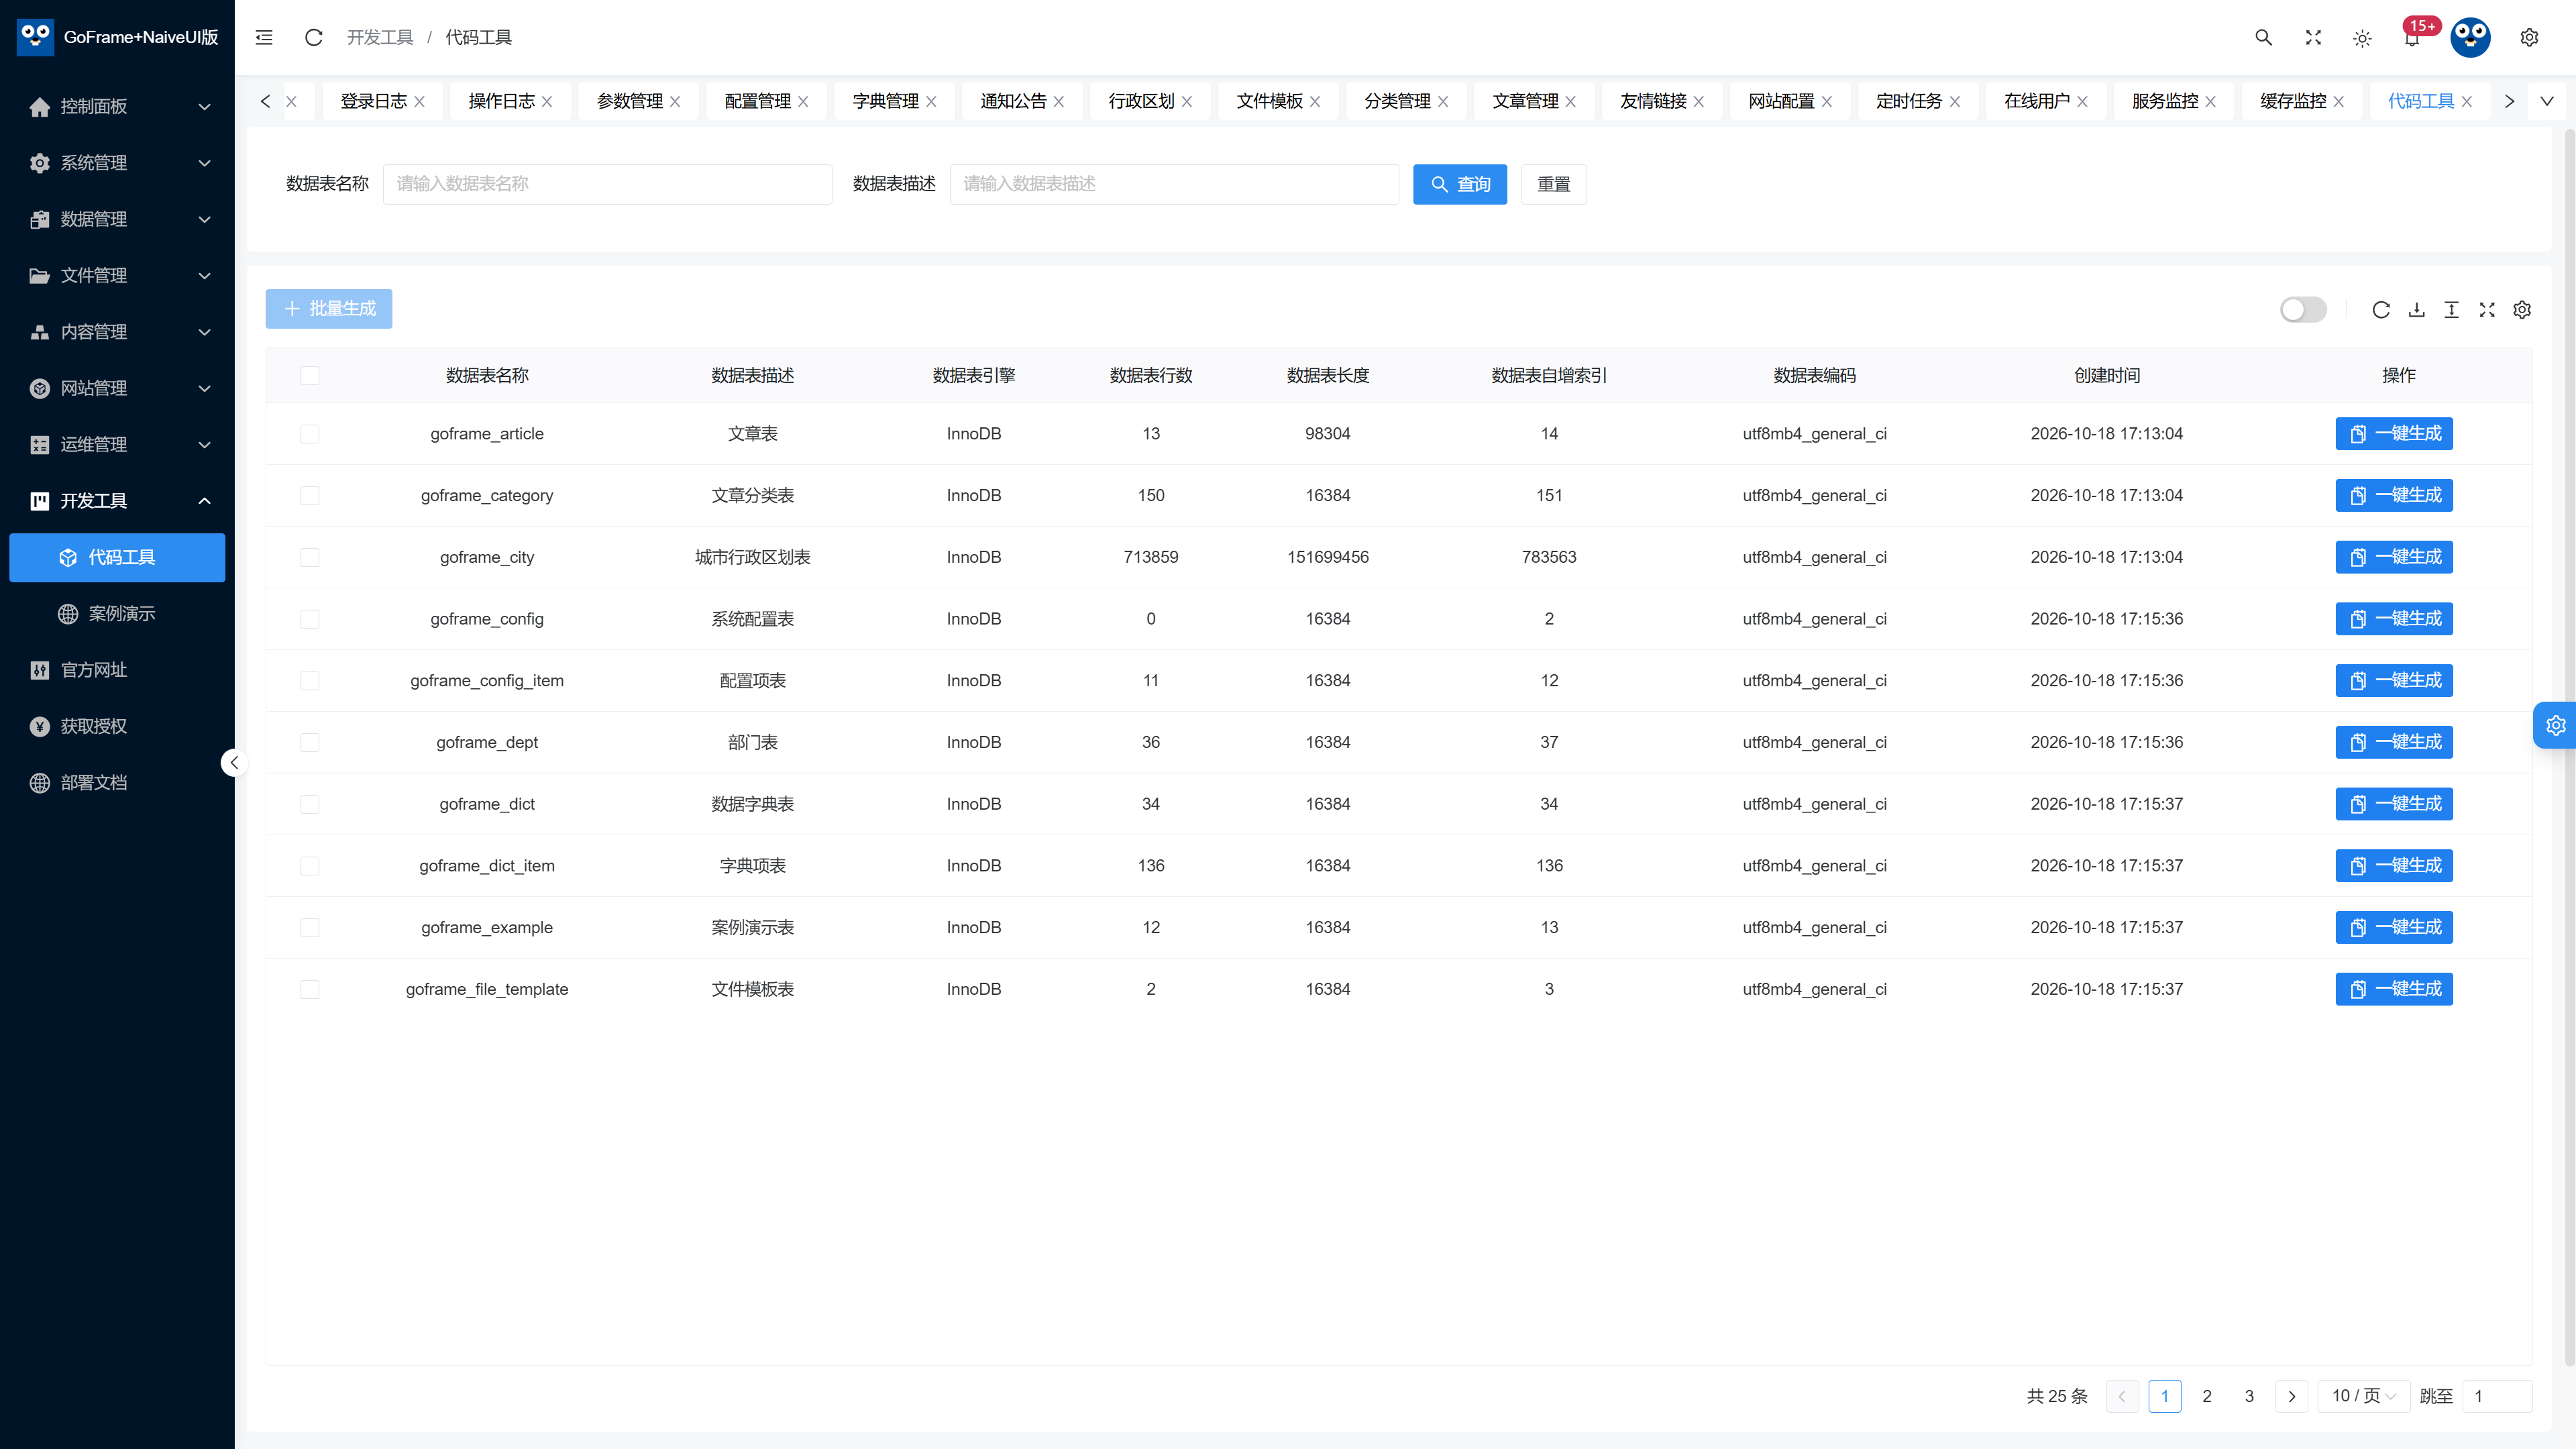2576x1449 pixels.
Task: Open header settings gear icon
Action: 2529,37
